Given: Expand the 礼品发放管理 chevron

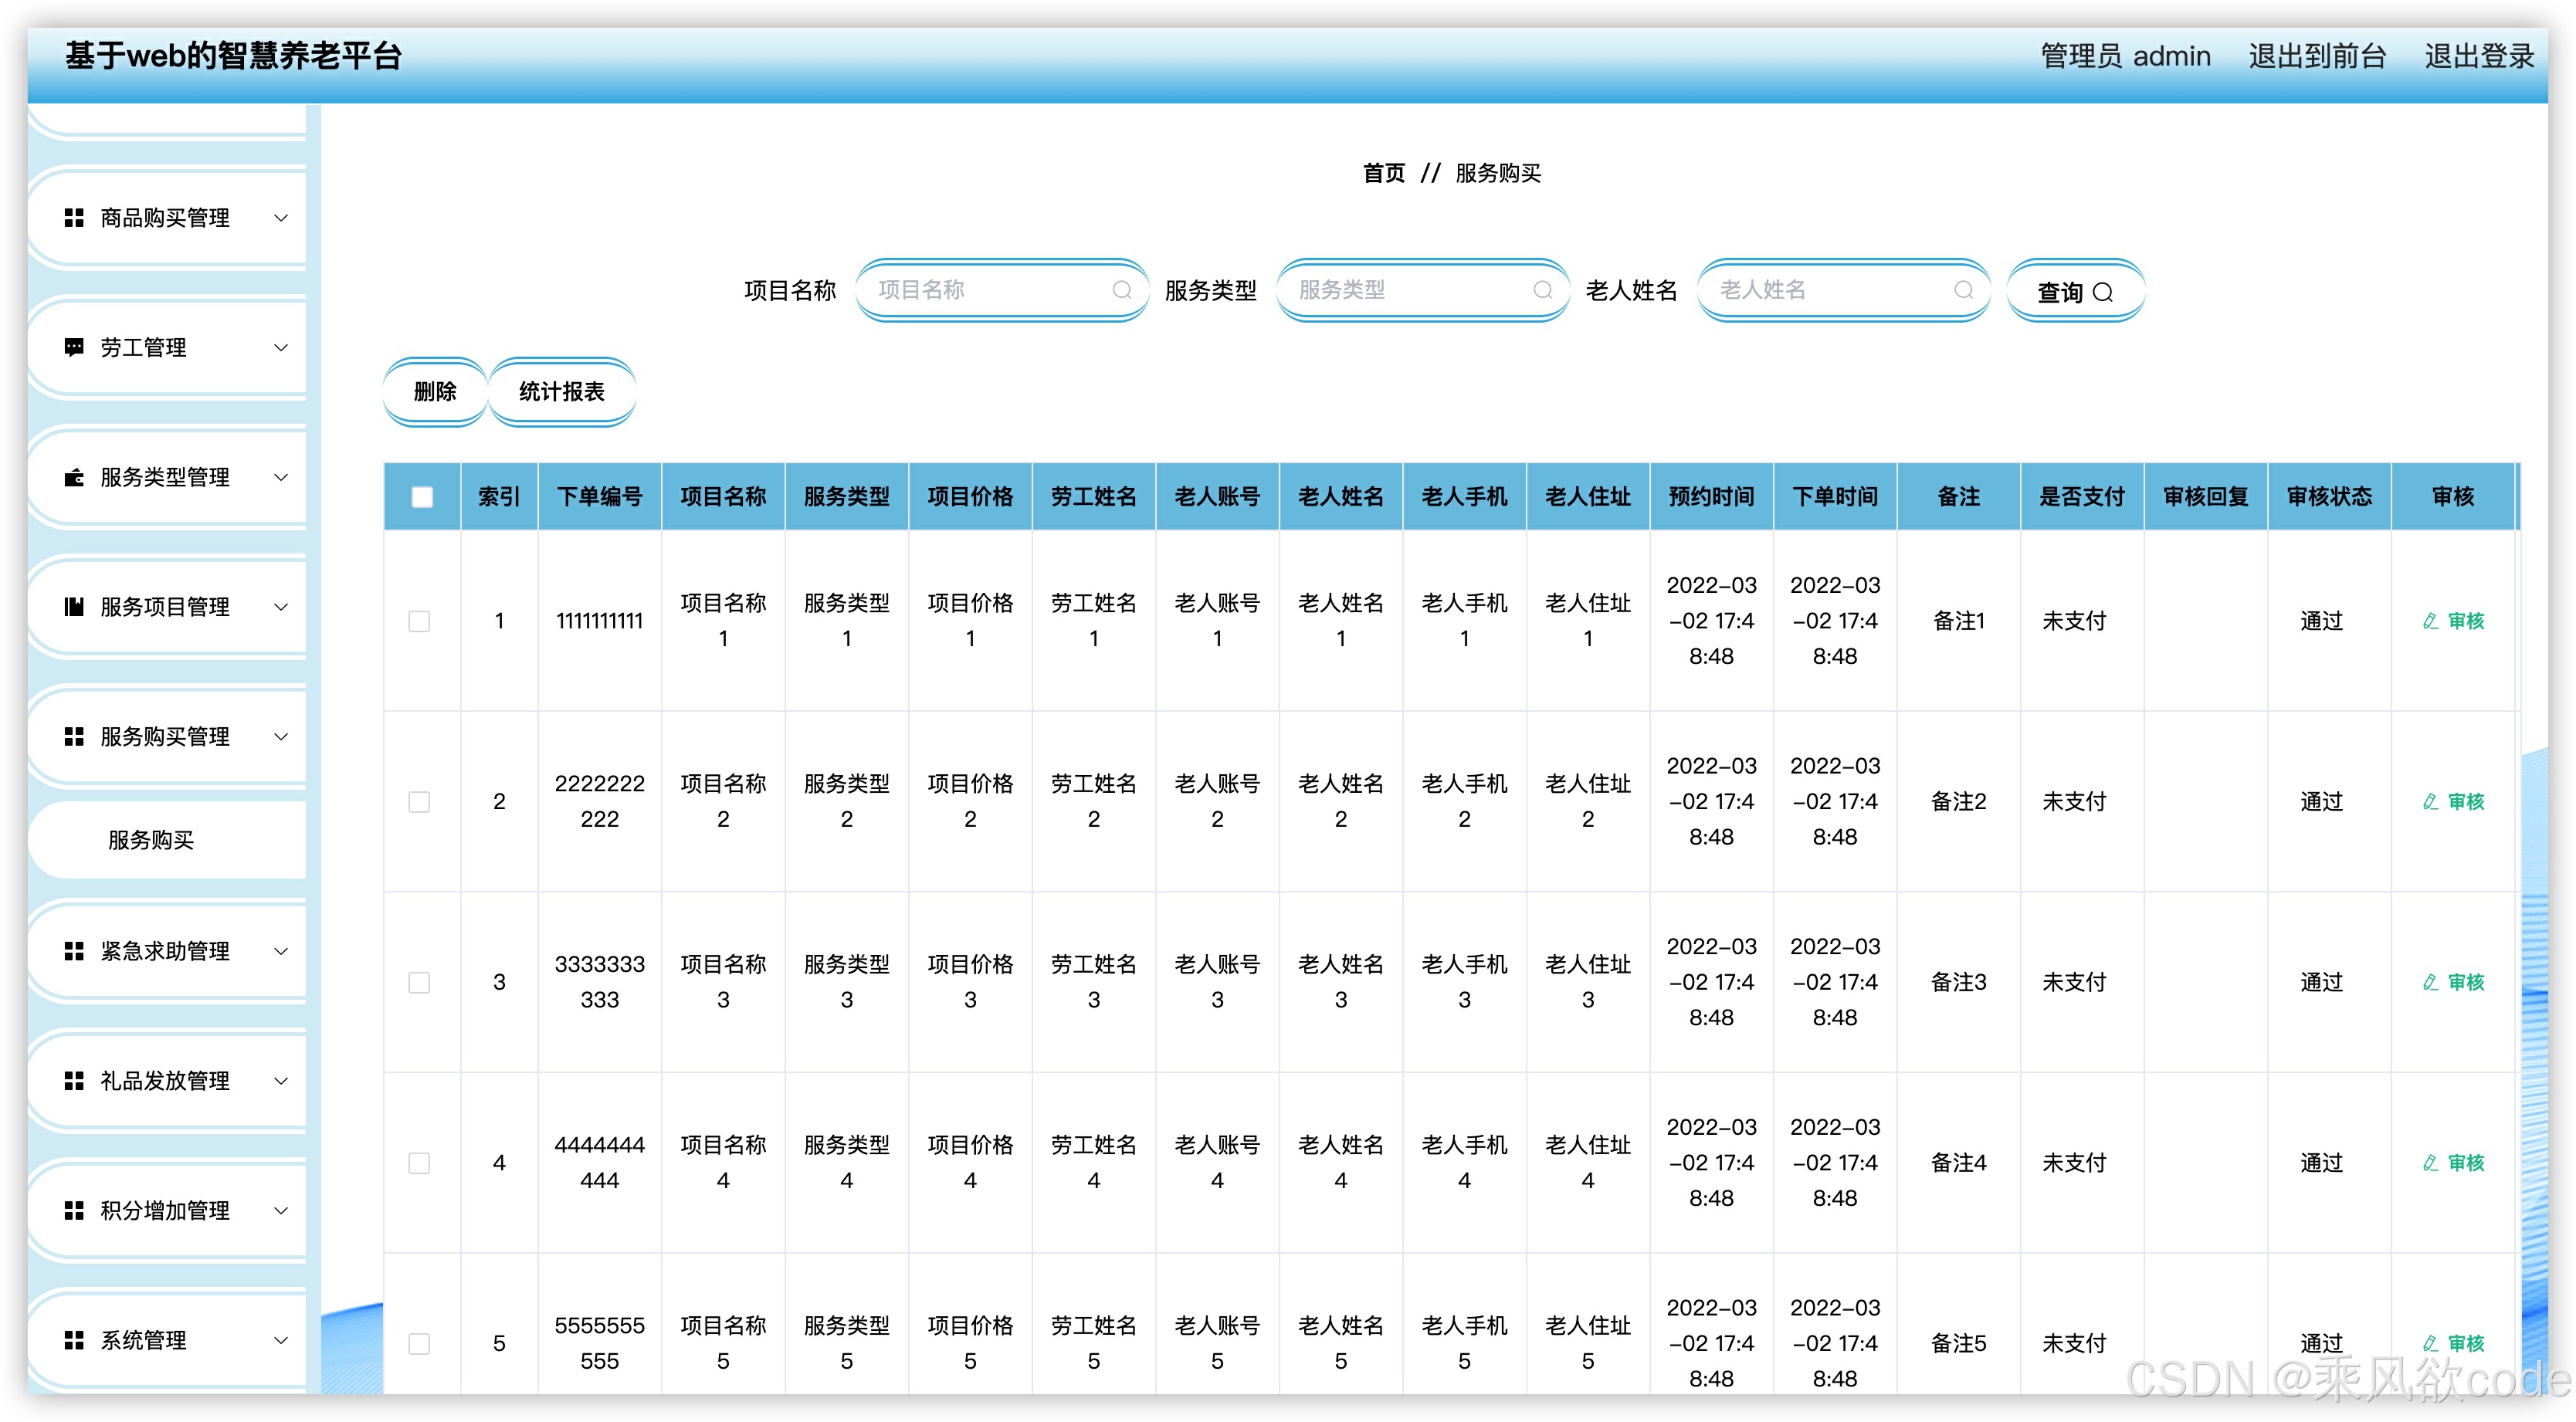Looking at the screenshot, I should (281, 1080).
